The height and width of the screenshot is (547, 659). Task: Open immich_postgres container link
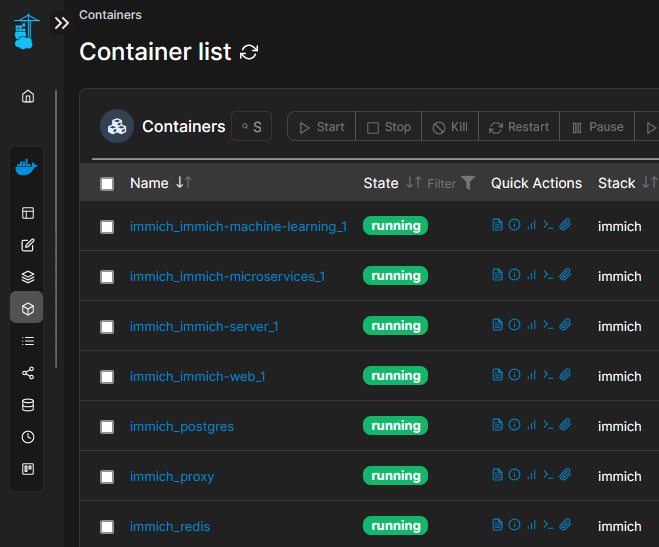point(182,426)
